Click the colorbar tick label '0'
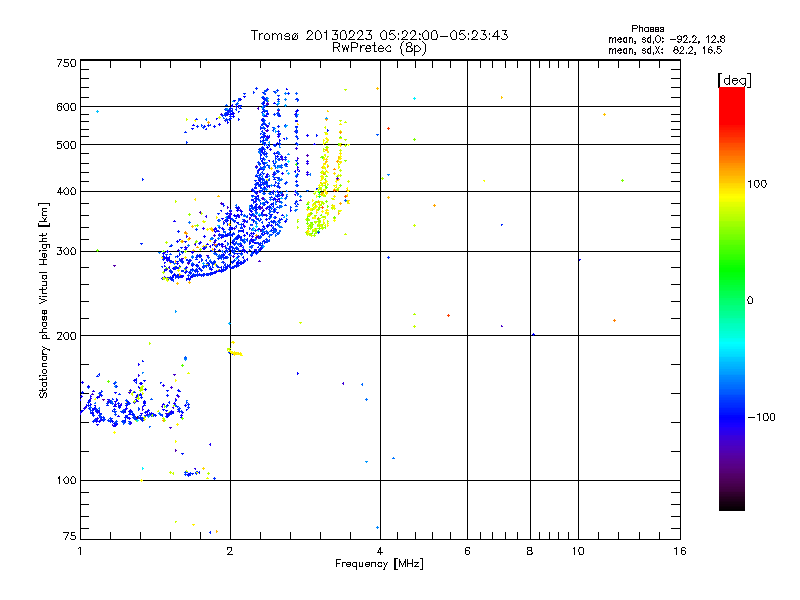This screenshot has width=800, height=600. click(750, 301)
